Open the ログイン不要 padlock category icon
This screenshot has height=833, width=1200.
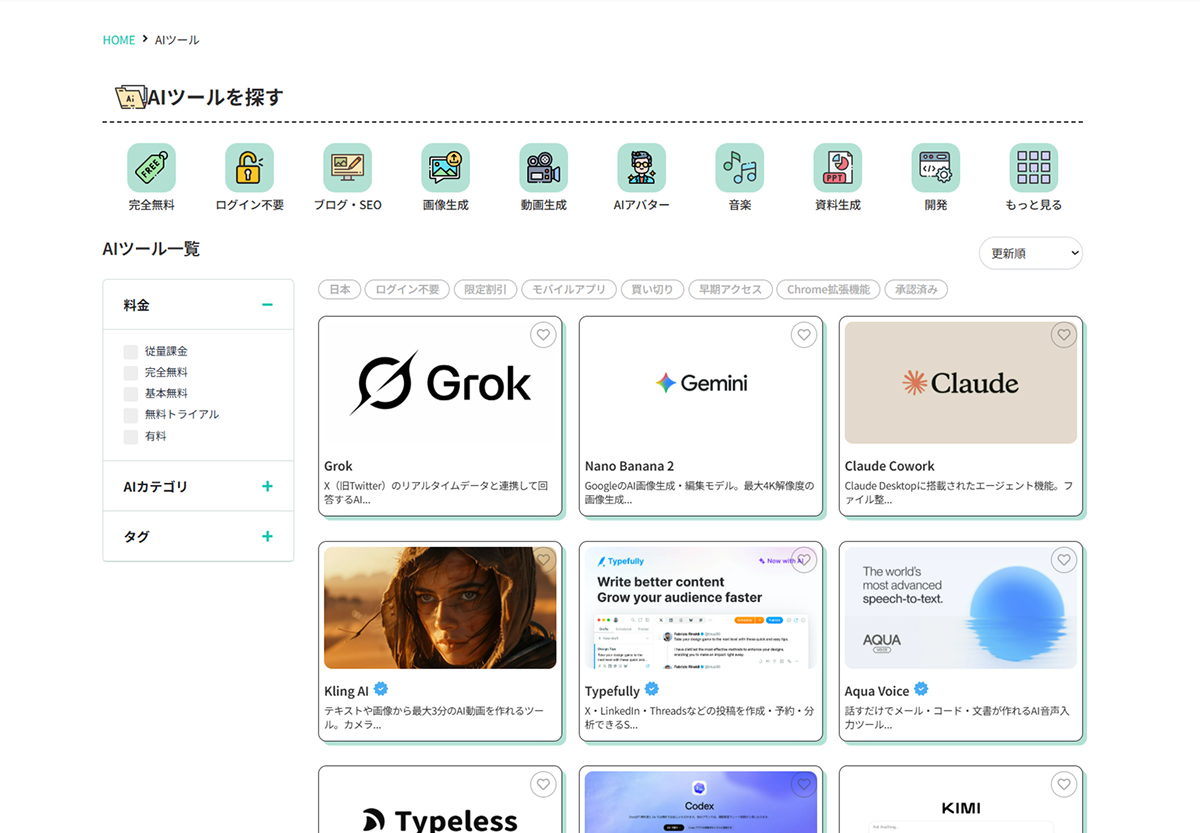click(249, 168)
